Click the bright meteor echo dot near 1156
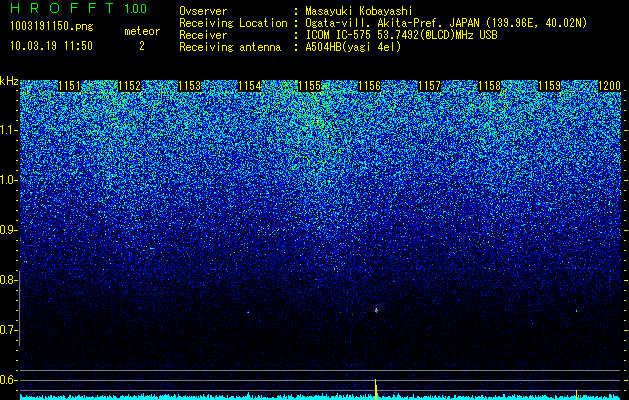 [x=376, y=310]
